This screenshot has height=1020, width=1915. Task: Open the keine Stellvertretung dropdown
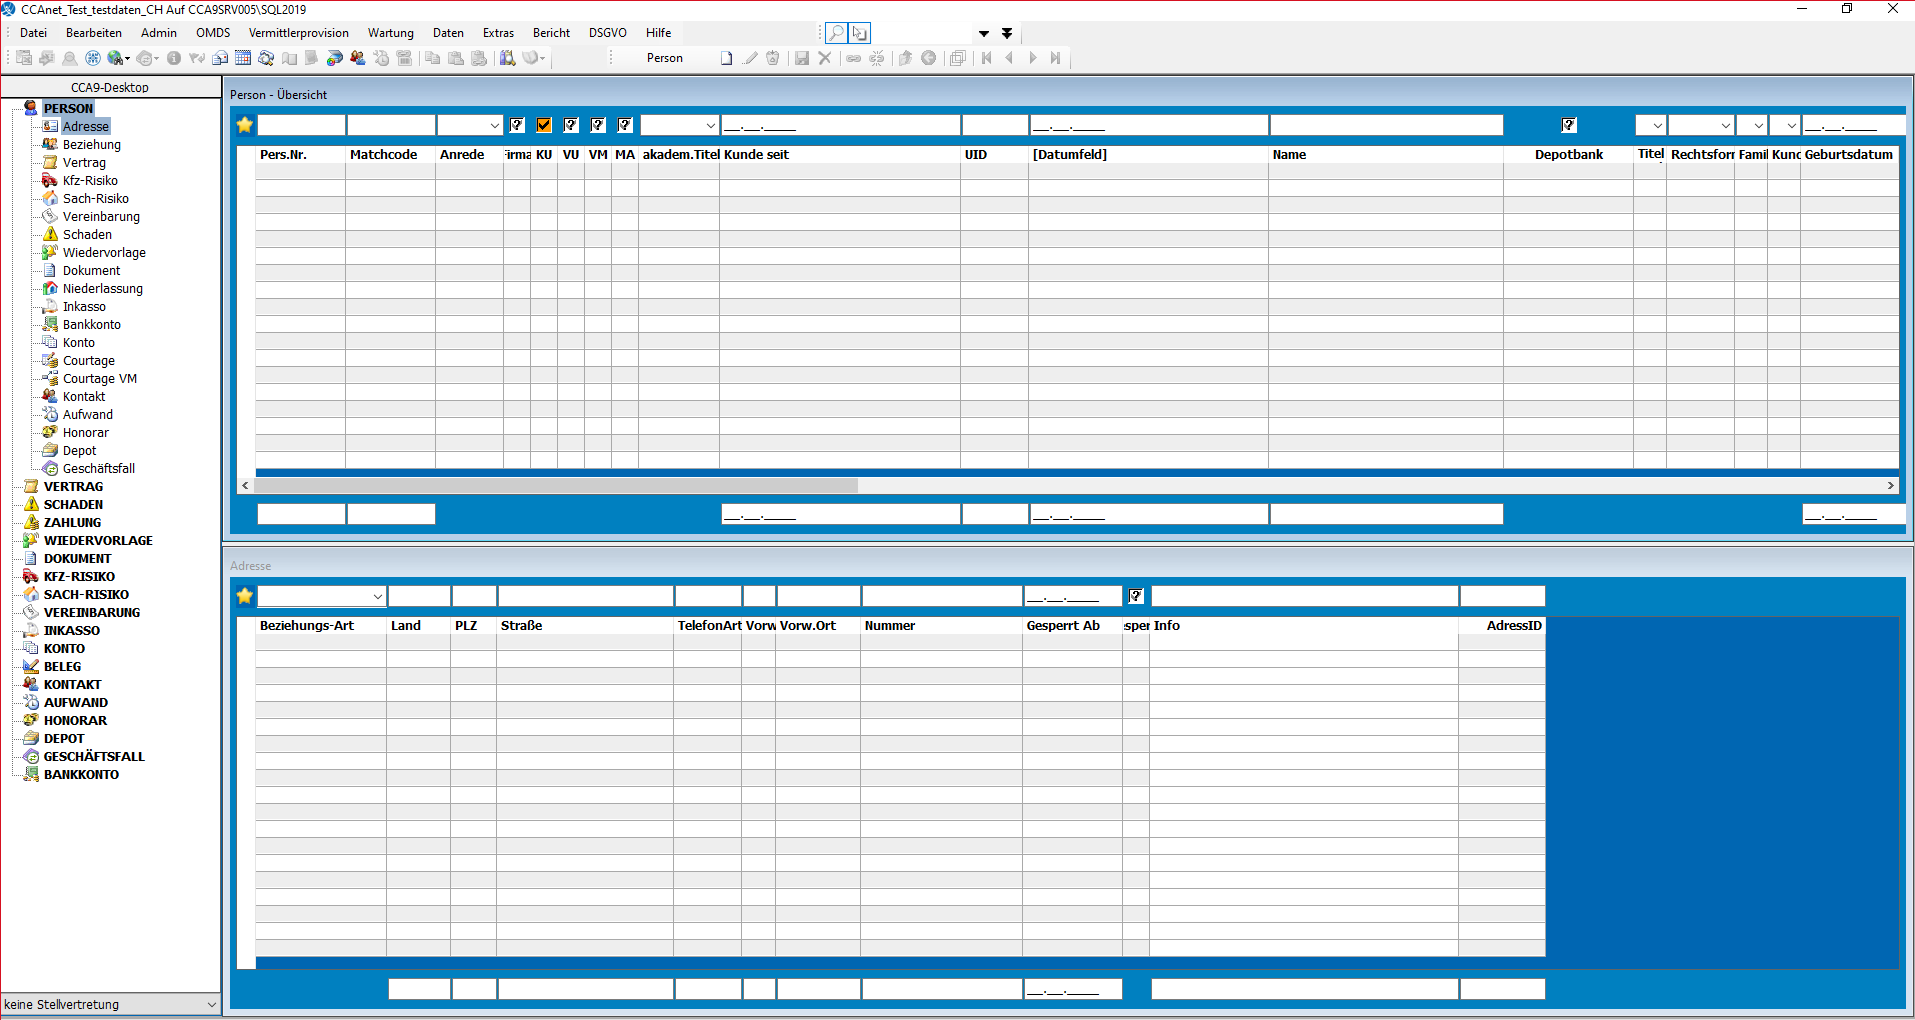[211, 1005]
